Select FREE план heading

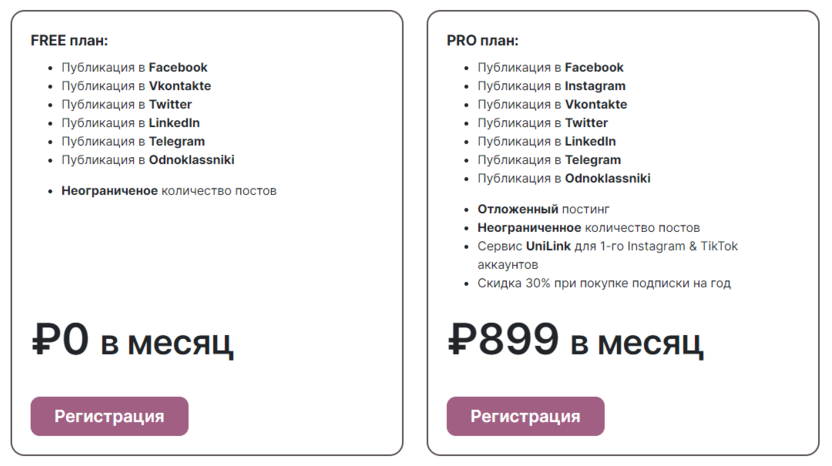[x=69, y=40]
